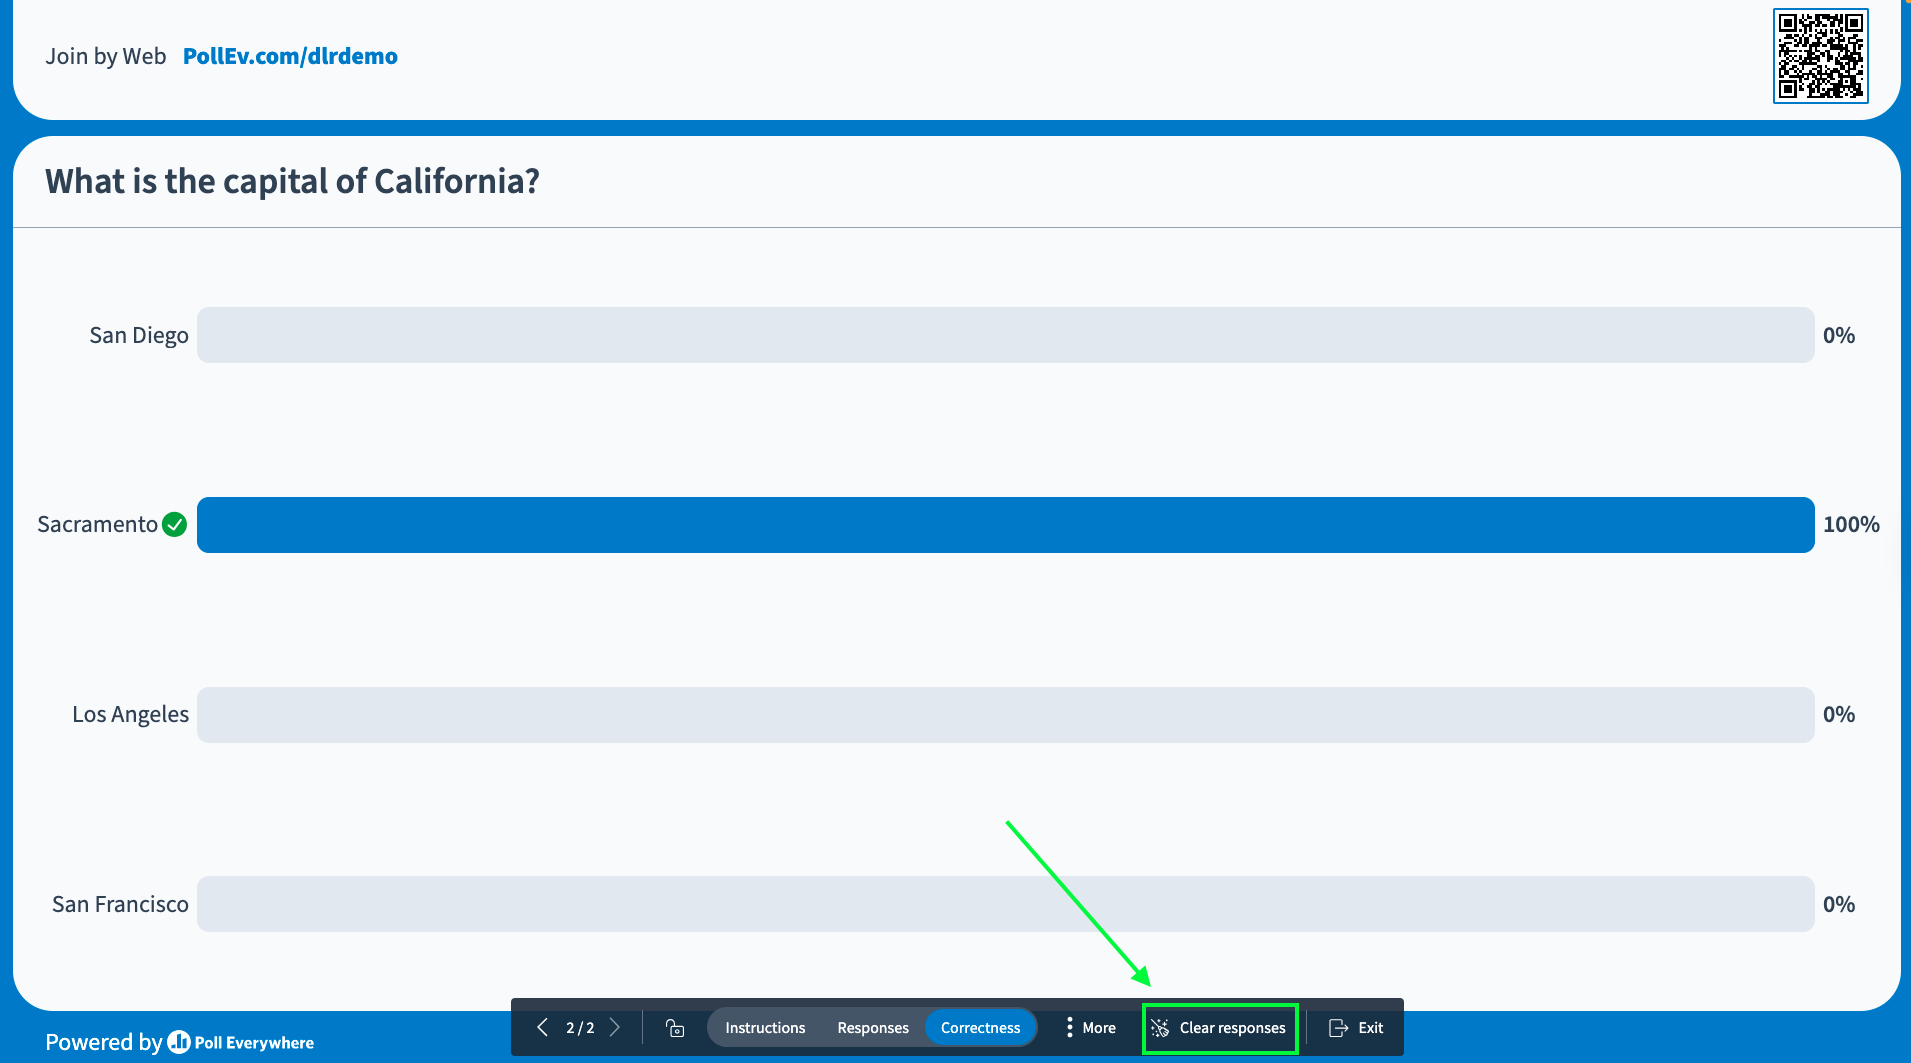
Task: Switch to the Instructions view
Action: [x=765, y=1027]
